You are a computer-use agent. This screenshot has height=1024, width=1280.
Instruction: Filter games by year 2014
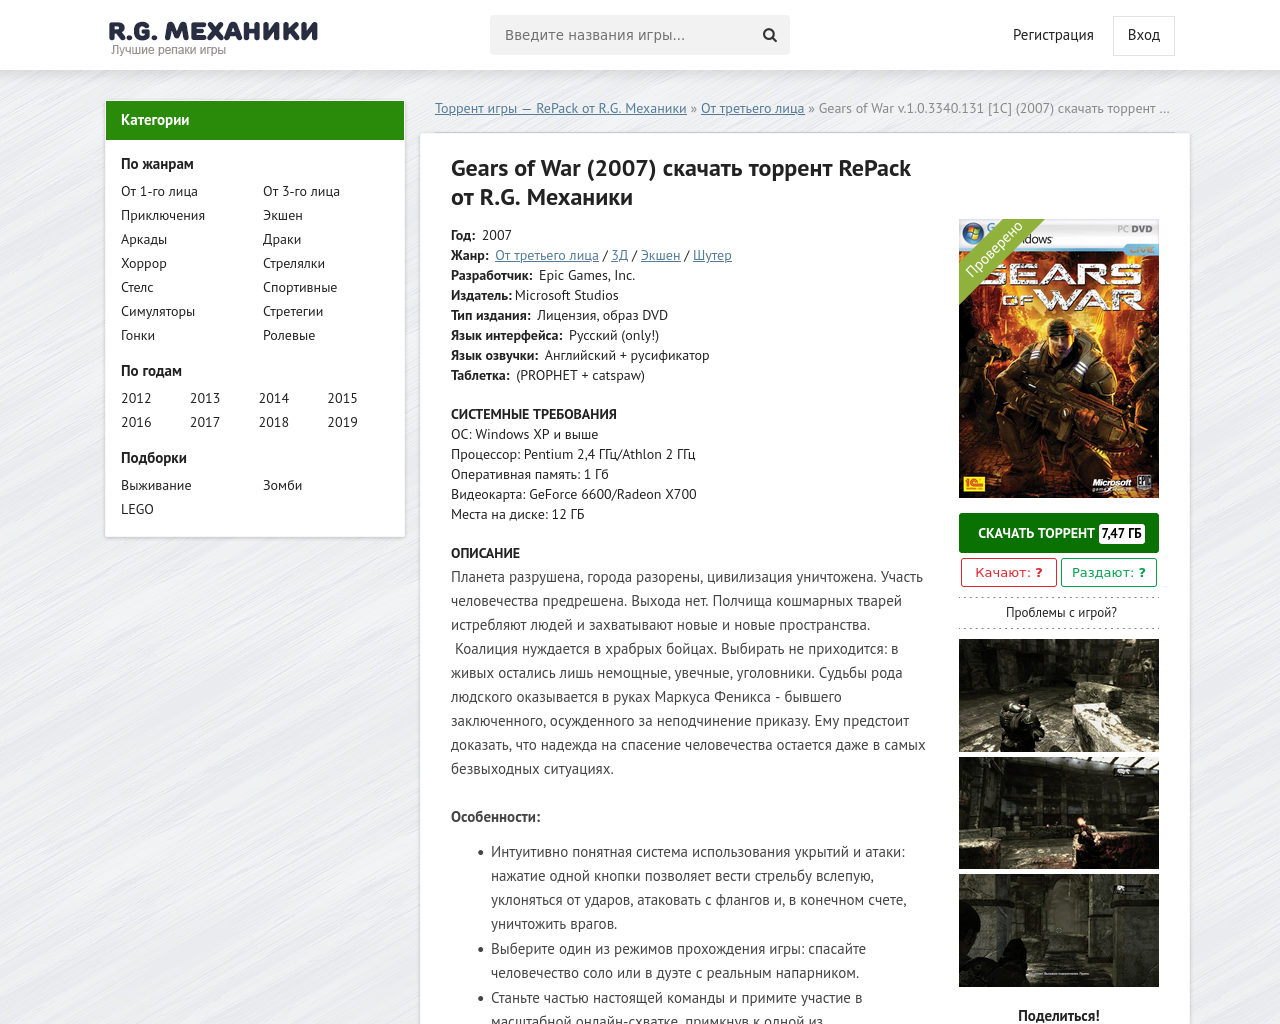click(274, 398)
